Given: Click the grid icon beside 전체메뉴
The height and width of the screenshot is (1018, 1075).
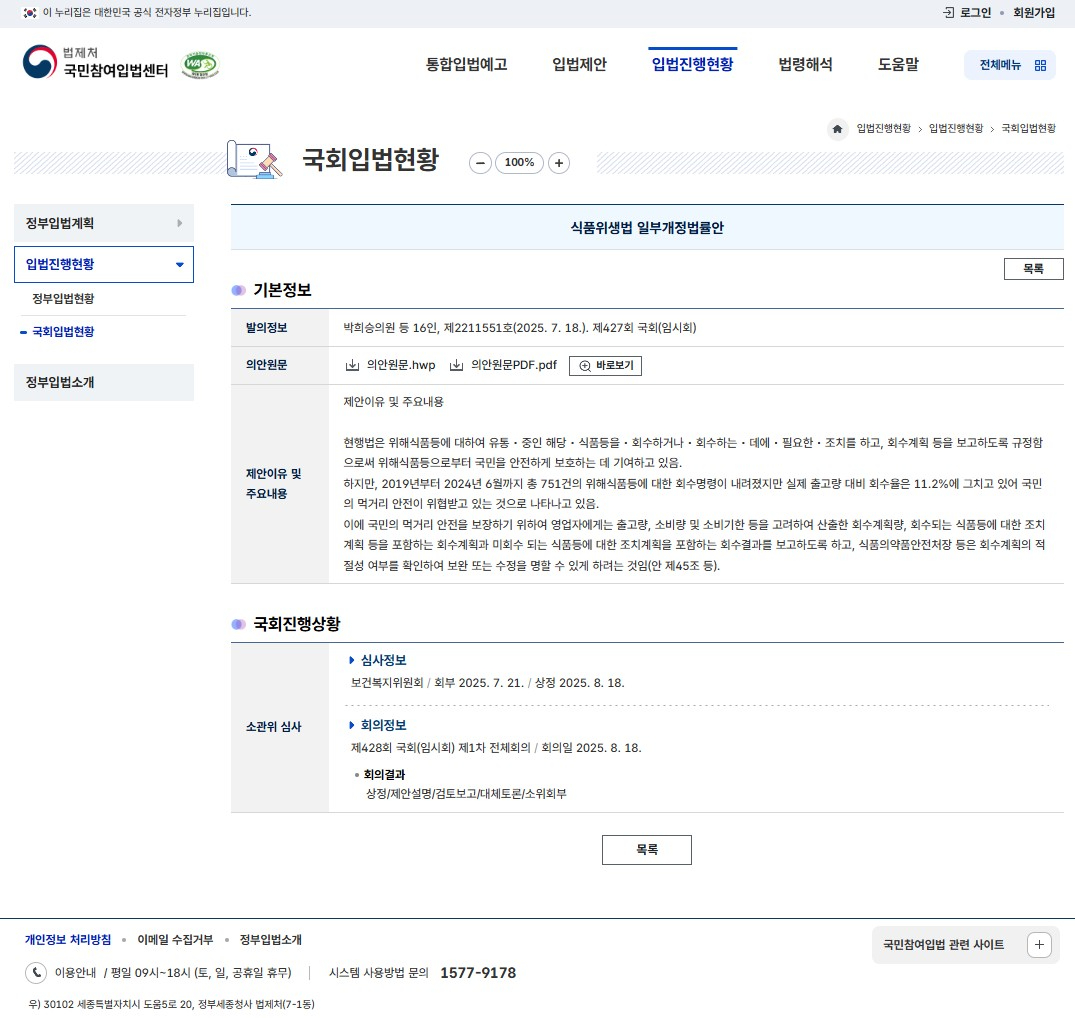Looking at the screenshot, I should 1040,63.
